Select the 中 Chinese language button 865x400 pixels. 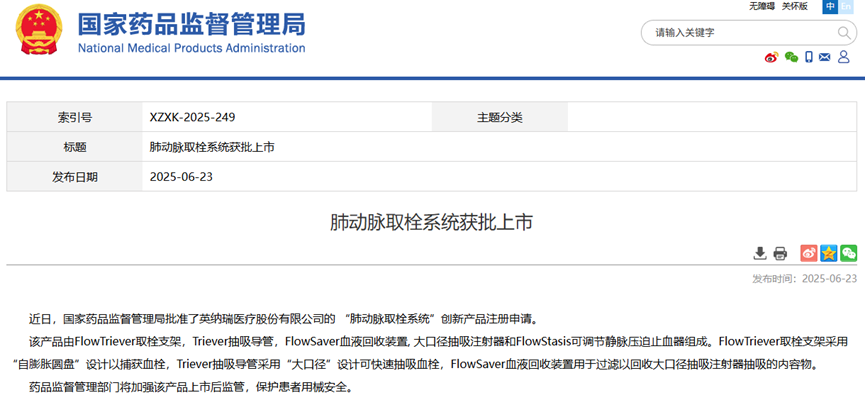click(x=830, y=6)
